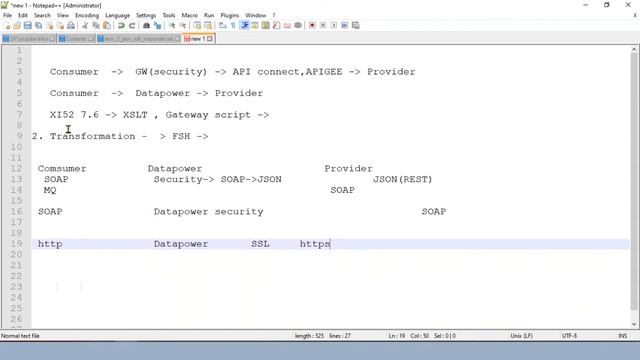Click 'Unix (LF)' line ending status field
Image resolution: width=640 pixels, height=360 pixels.
[522, 336]
